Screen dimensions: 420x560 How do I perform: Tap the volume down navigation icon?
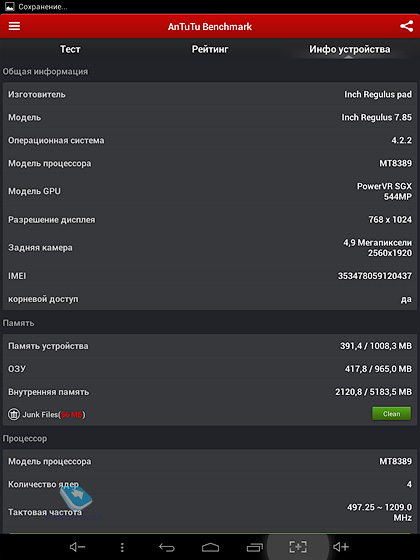point(77,547)
